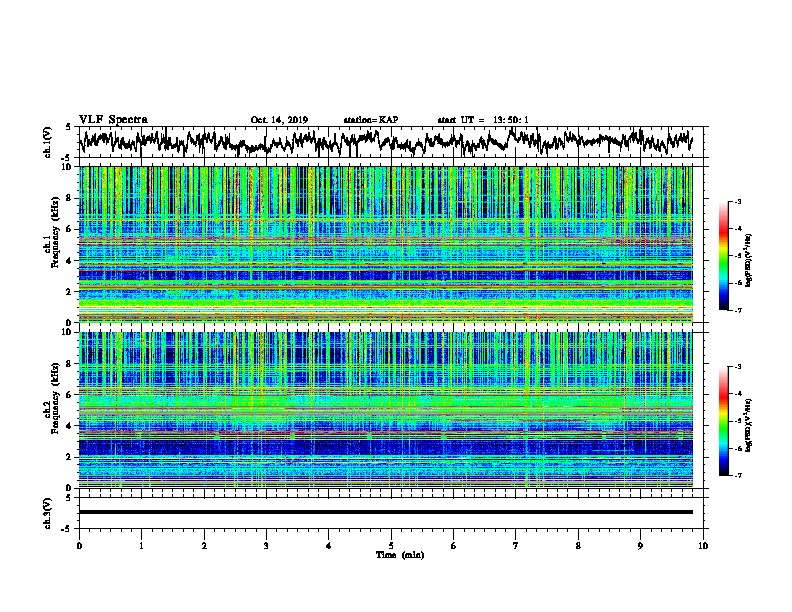Click the ch.1 color bar "log(PSD)" label
Viewport: 792px width, 612px height.
point(749,260)
